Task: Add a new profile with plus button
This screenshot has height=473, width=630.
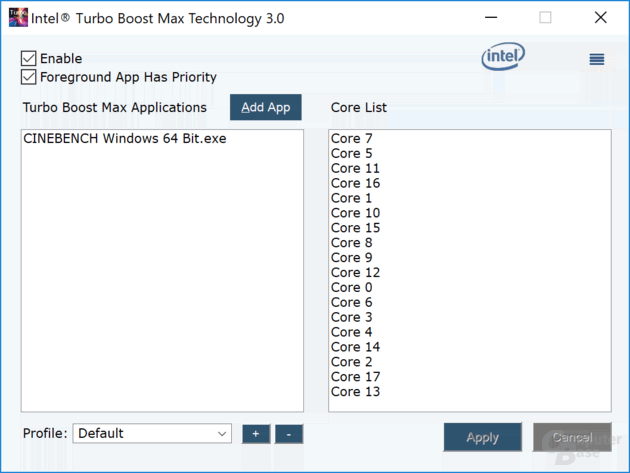Action: [x=256, y=434]
